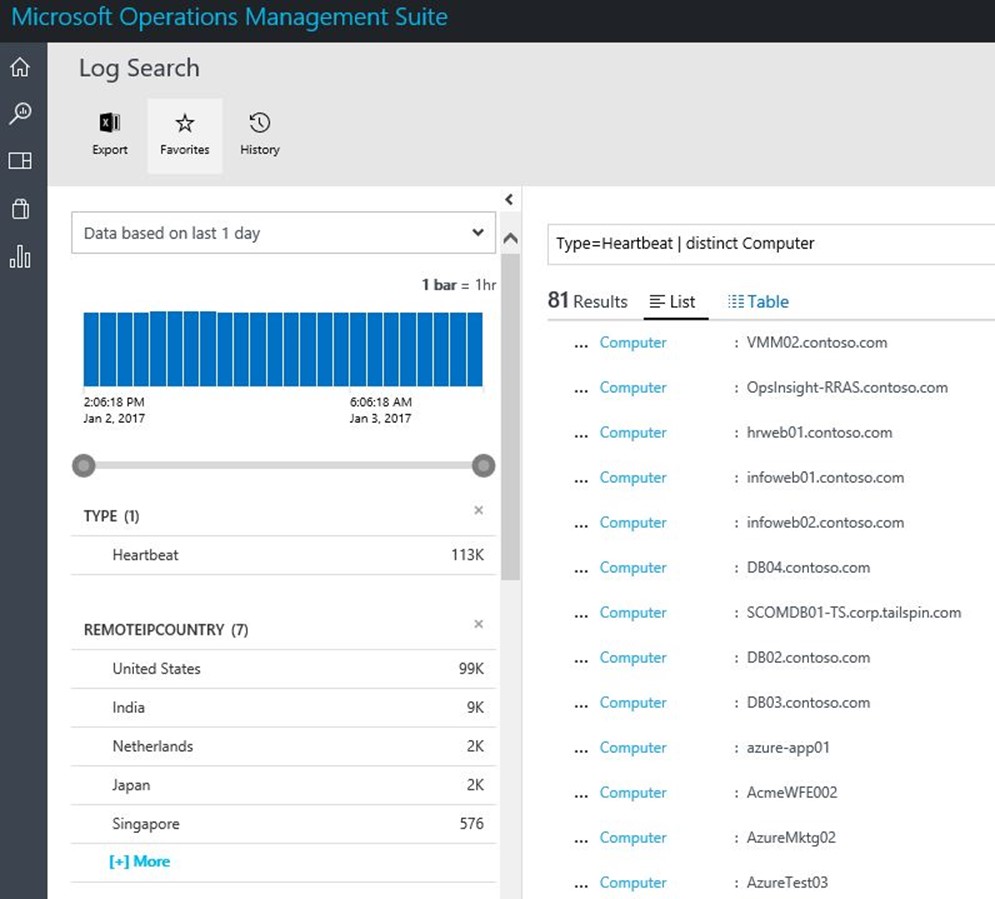Open the time range dropdown
This screenshot has height=899, width=995.
point(283,233)
